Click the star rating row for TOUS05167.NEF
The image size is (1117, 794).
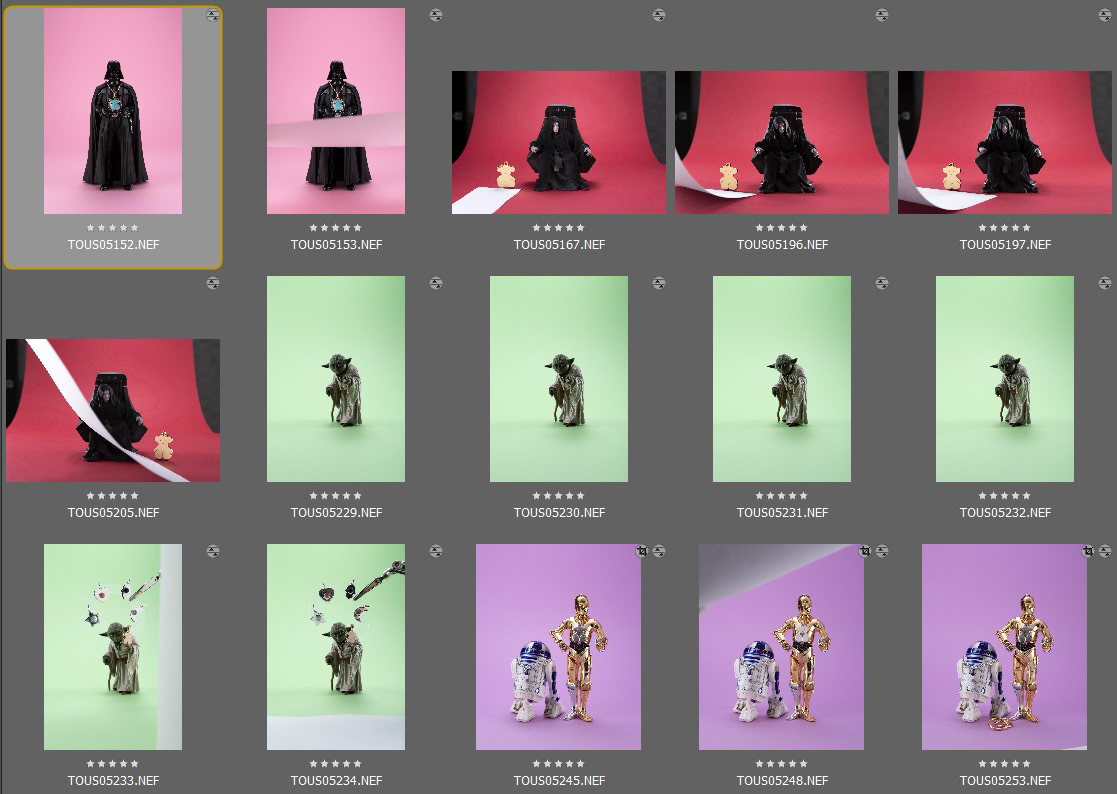click(558, 228)
